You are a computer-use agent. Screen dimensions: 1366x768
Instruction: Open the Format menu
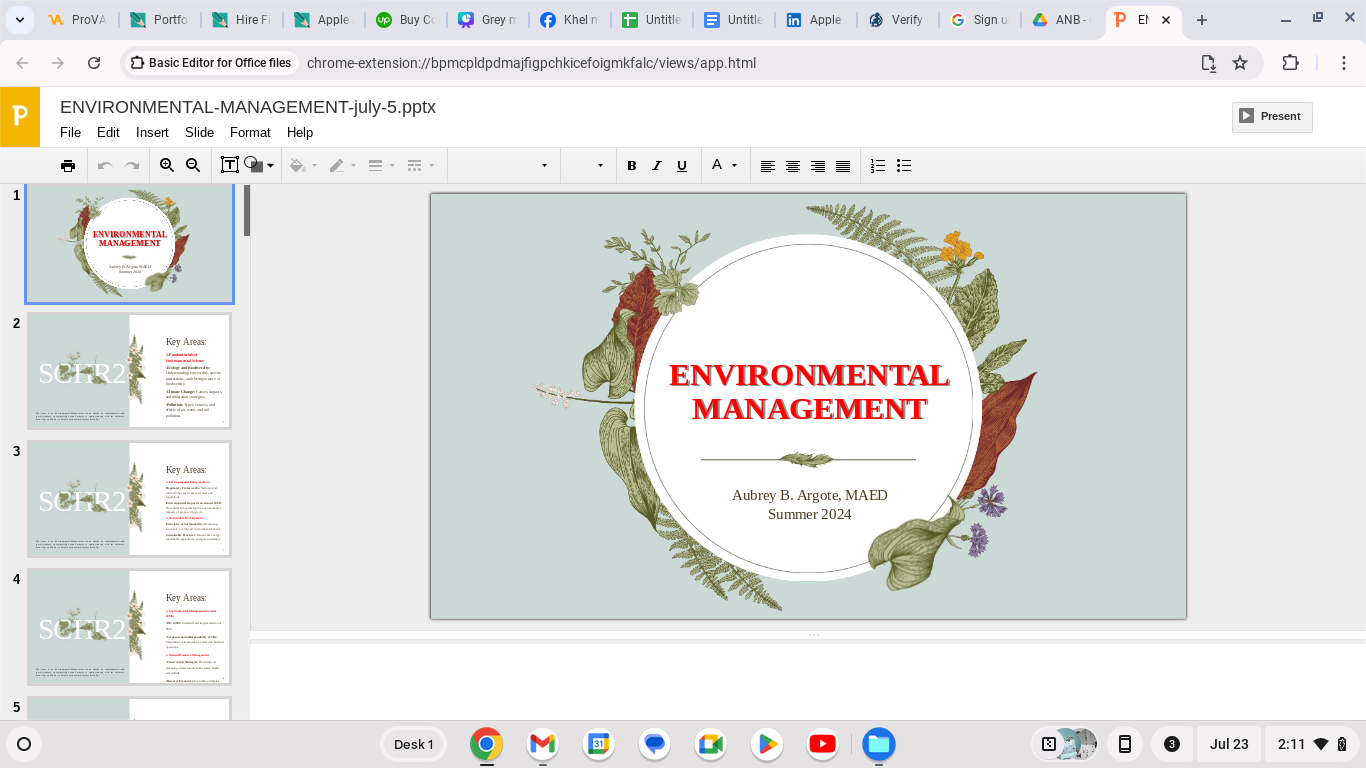pyautogui.click(x=250, y=132)
